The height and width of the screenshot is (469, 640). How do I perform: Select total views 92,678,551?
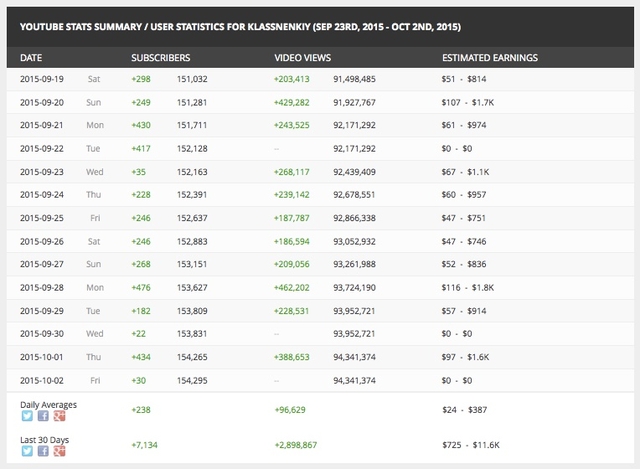pos(354,195)
